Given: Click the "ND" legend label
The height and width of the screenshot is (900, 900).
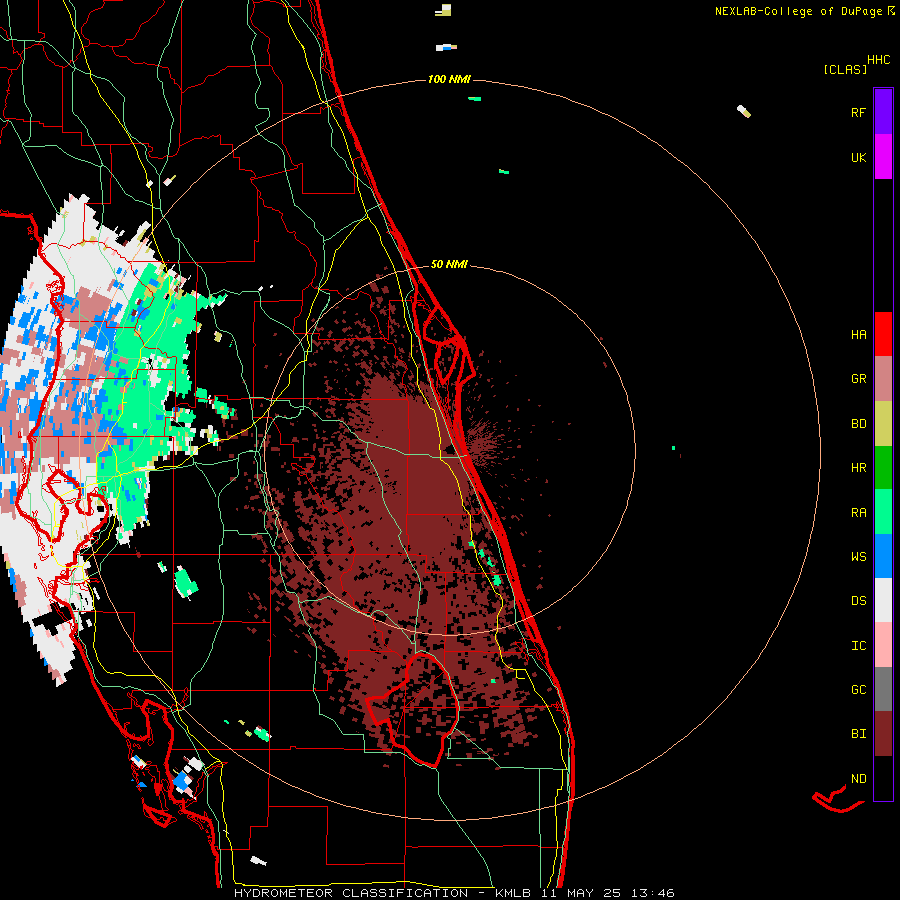Looking at the screenshot, I should tap(858, 779).
